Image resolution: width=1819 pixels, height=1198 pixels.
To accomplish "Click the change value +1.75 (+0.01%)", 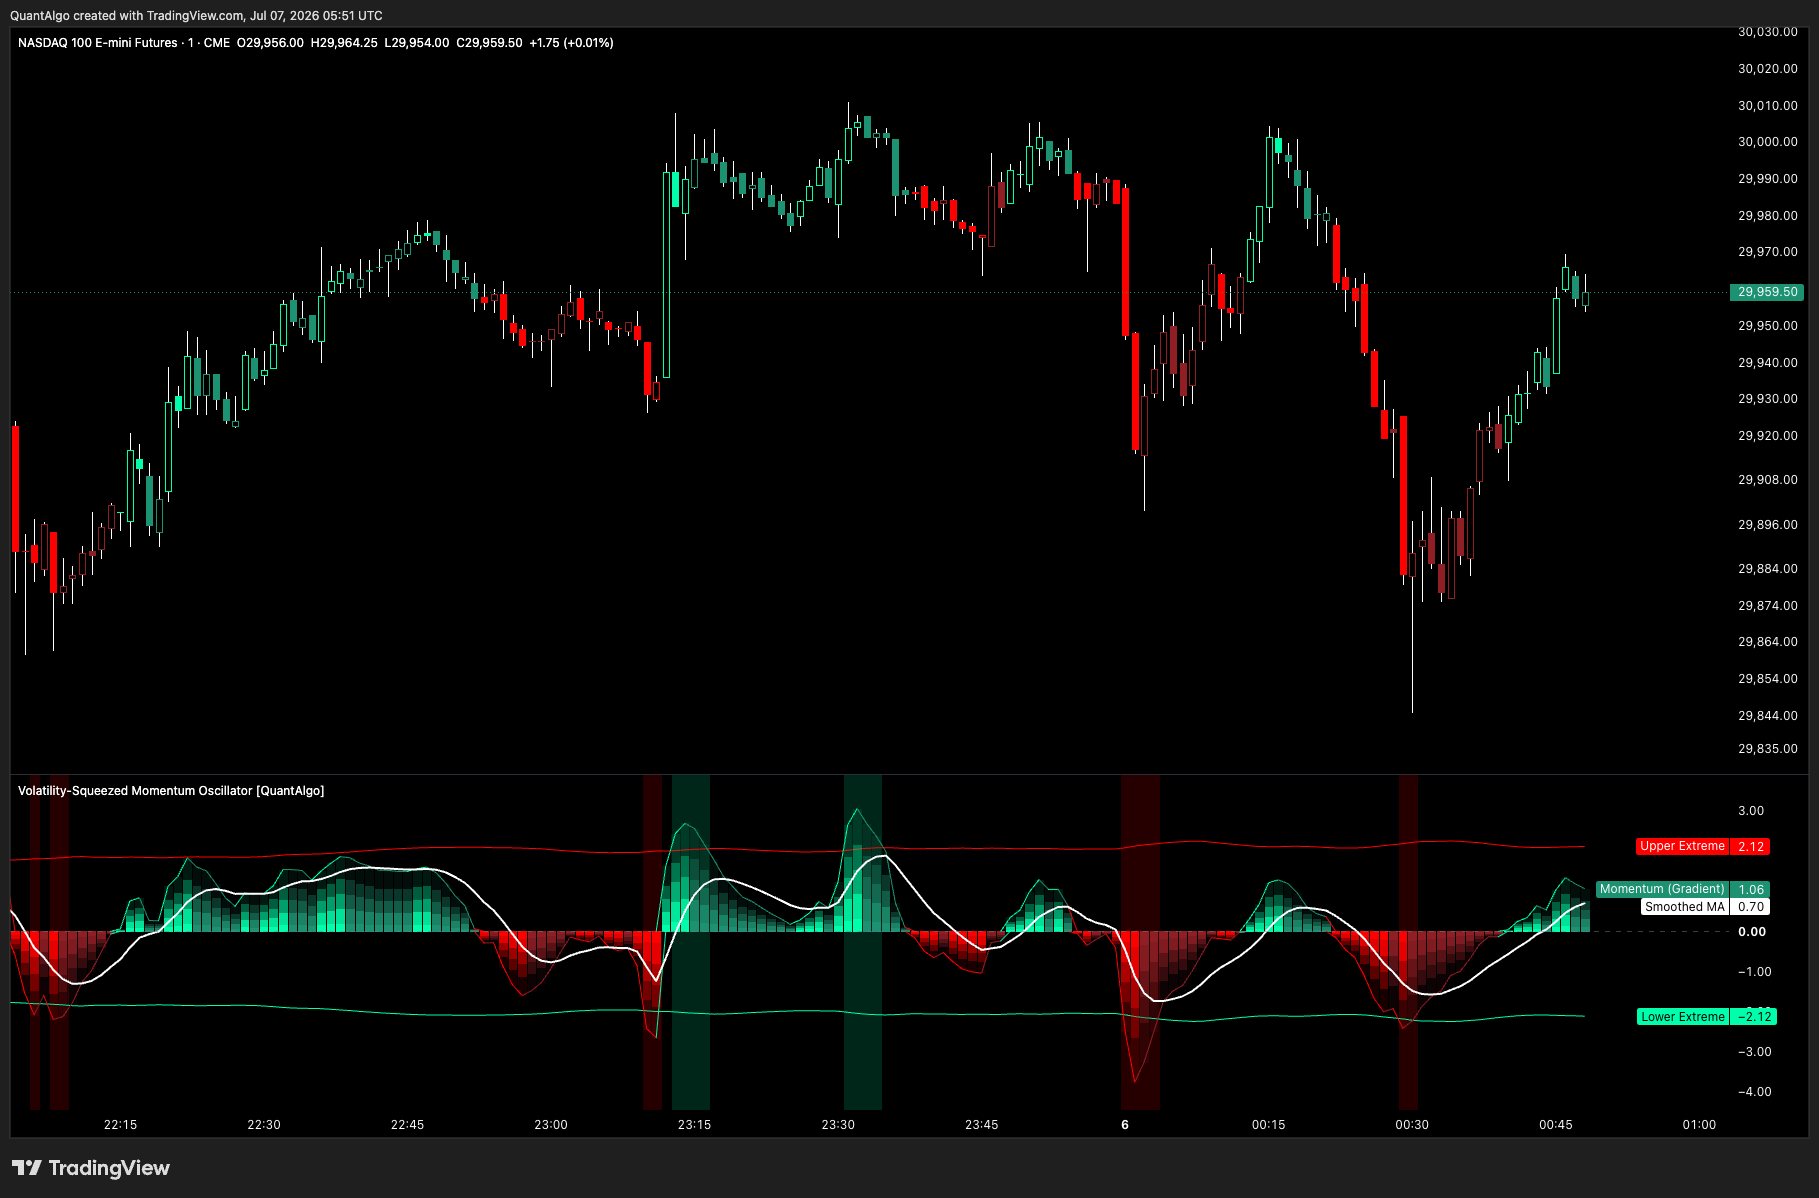I will 571,43.
